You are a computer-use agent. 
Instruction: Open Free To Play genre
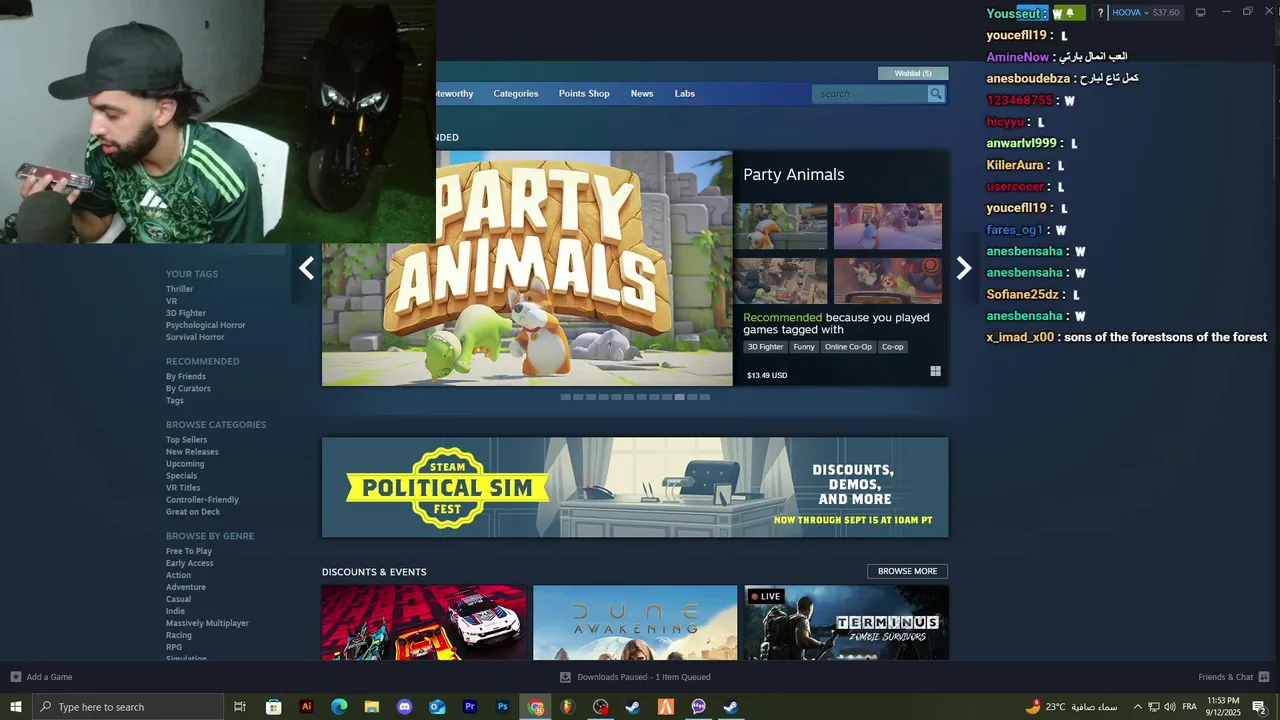click(x=189, y=551)
